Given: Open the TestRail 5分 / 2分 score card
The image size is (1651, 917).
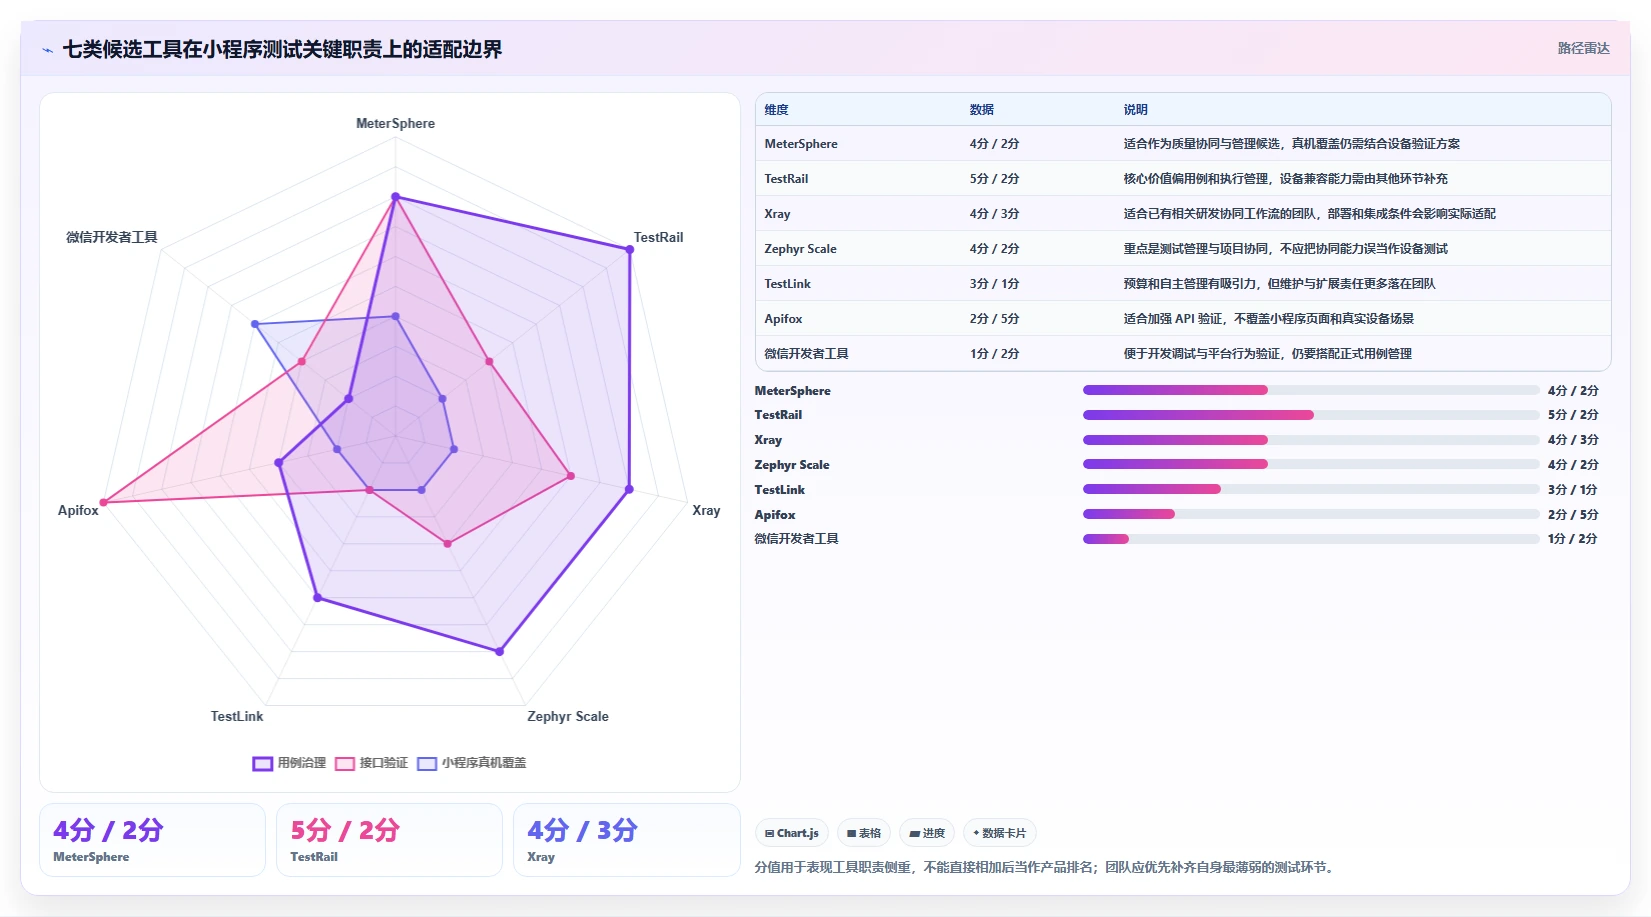Looking at the screenshot, I should click(389, 840).
